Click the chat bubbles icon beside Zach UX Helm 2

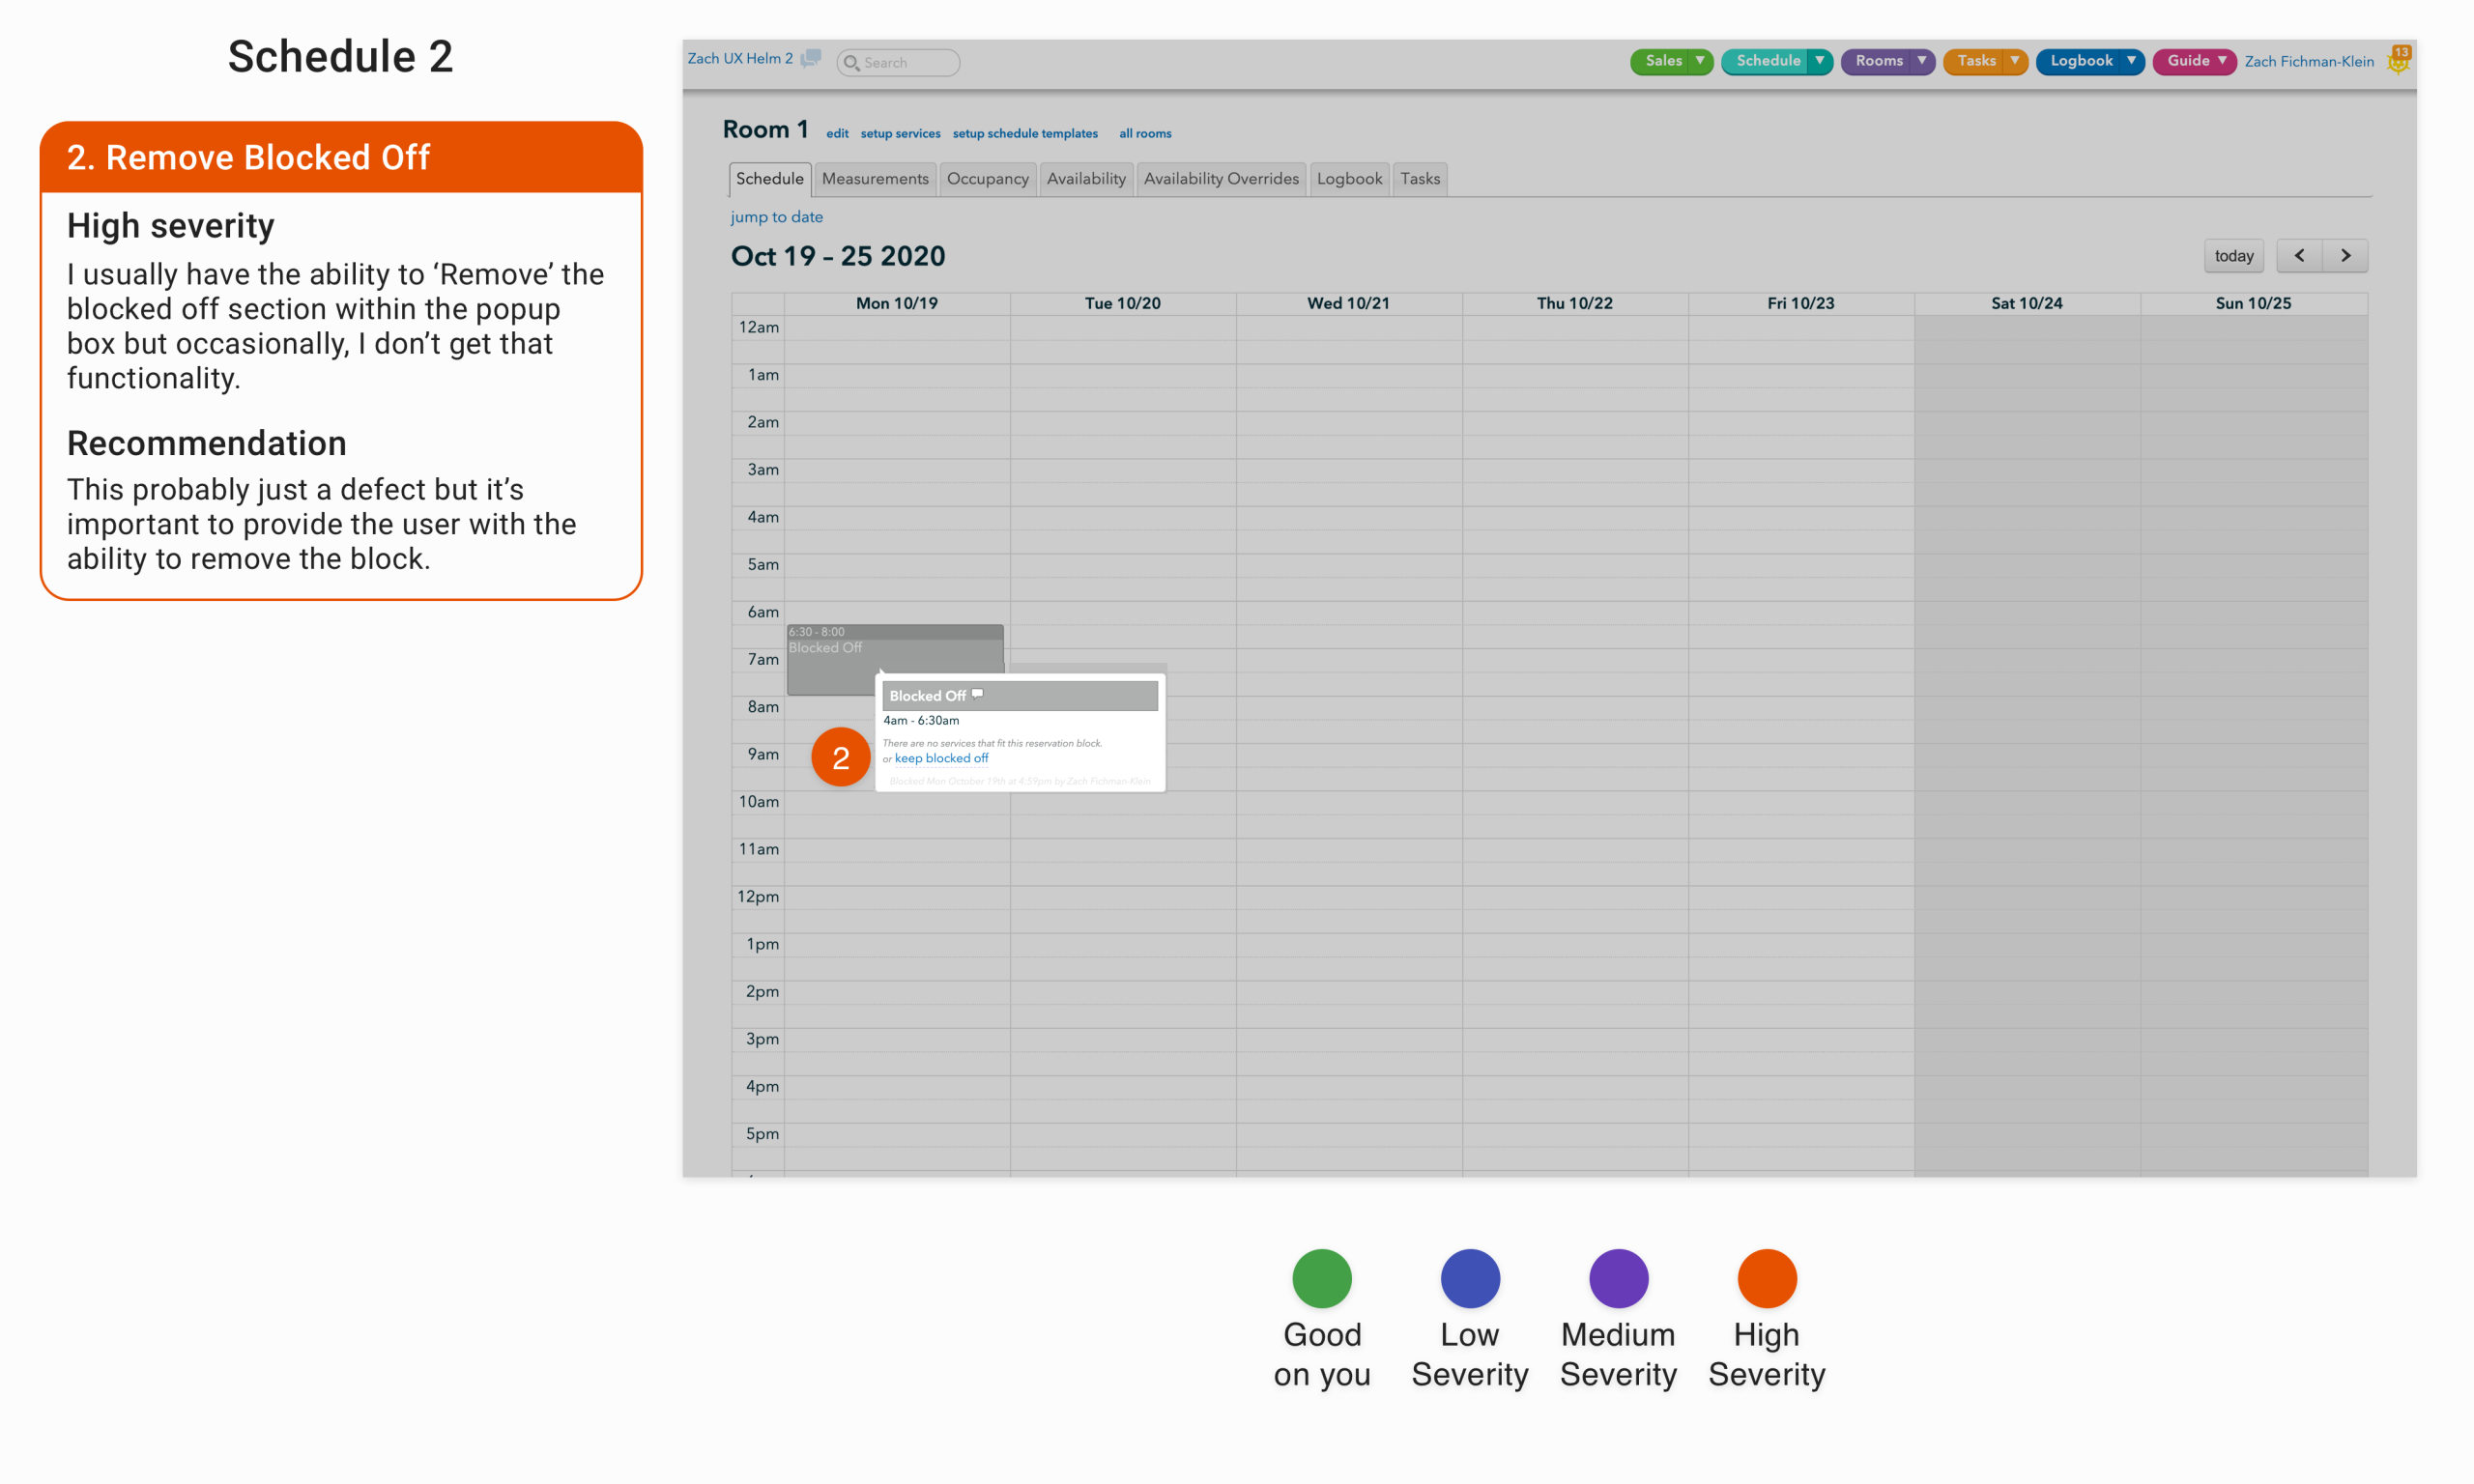point(811,59)
